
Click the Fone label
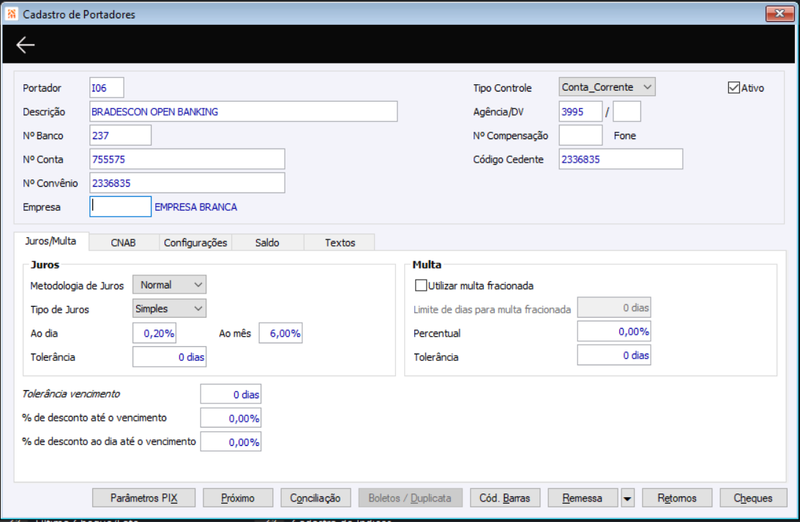pyautogui.click(x=625, y=136)
